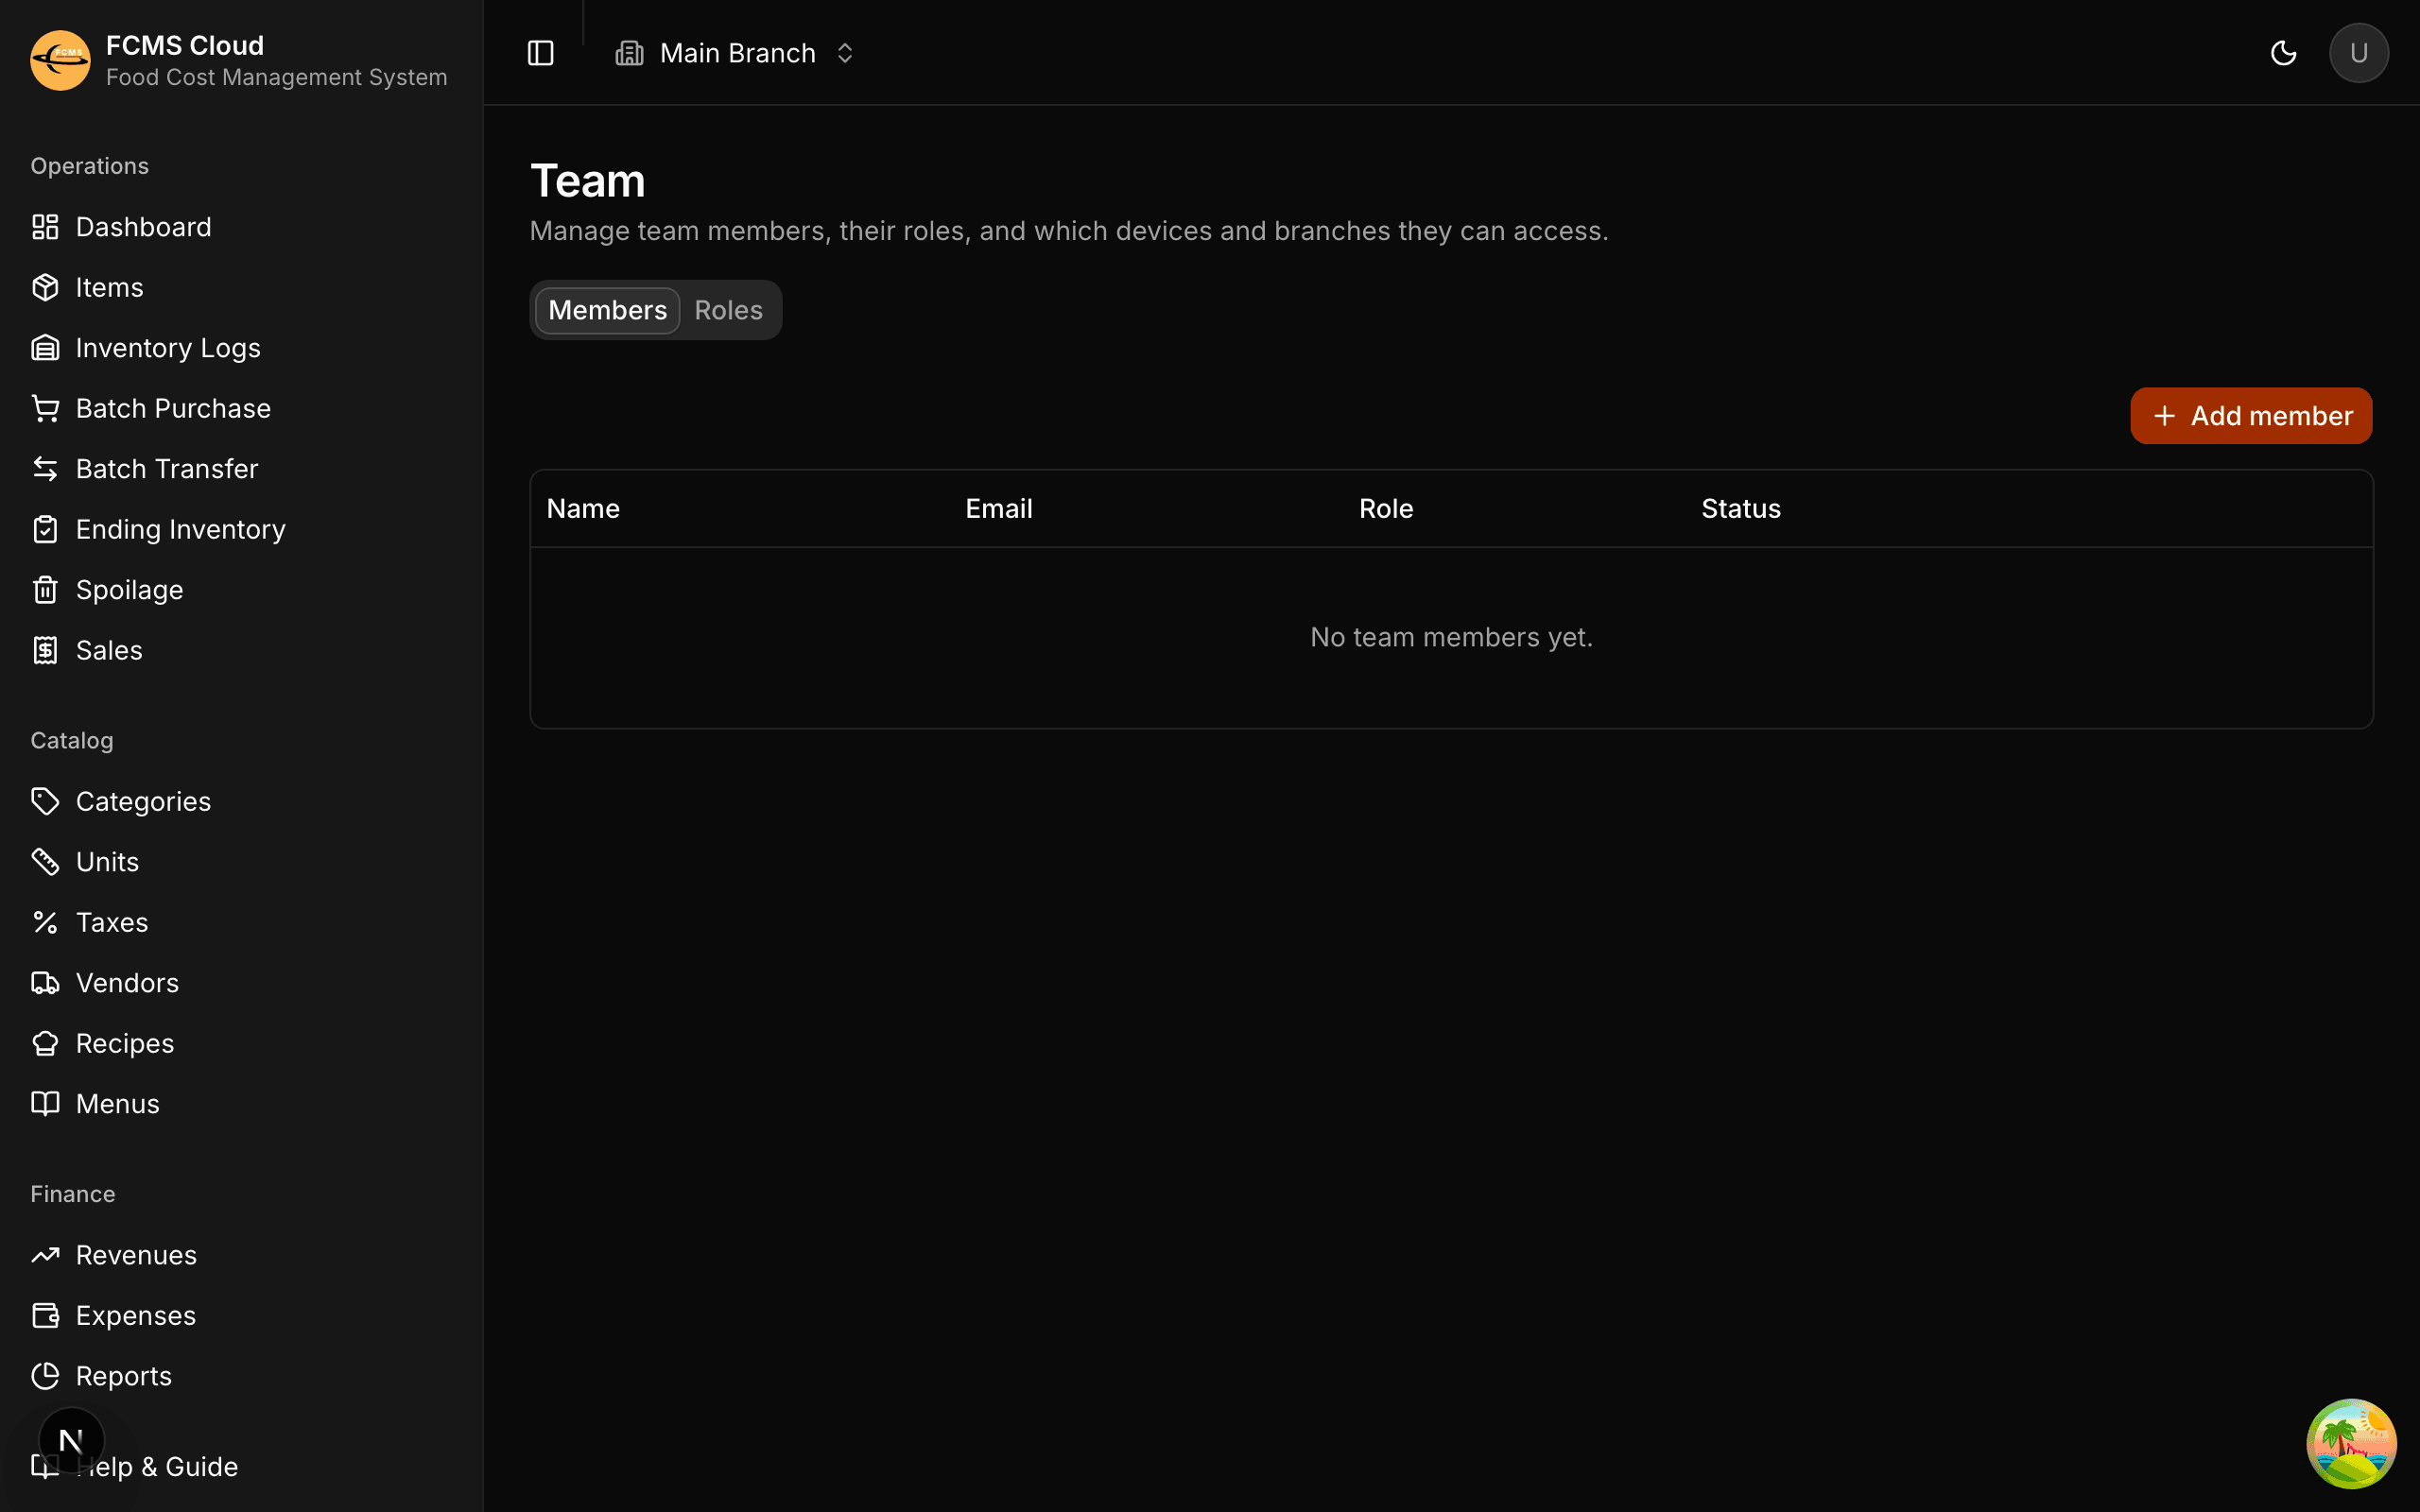Toggle dark mode with moon icon

(2284, 53)
